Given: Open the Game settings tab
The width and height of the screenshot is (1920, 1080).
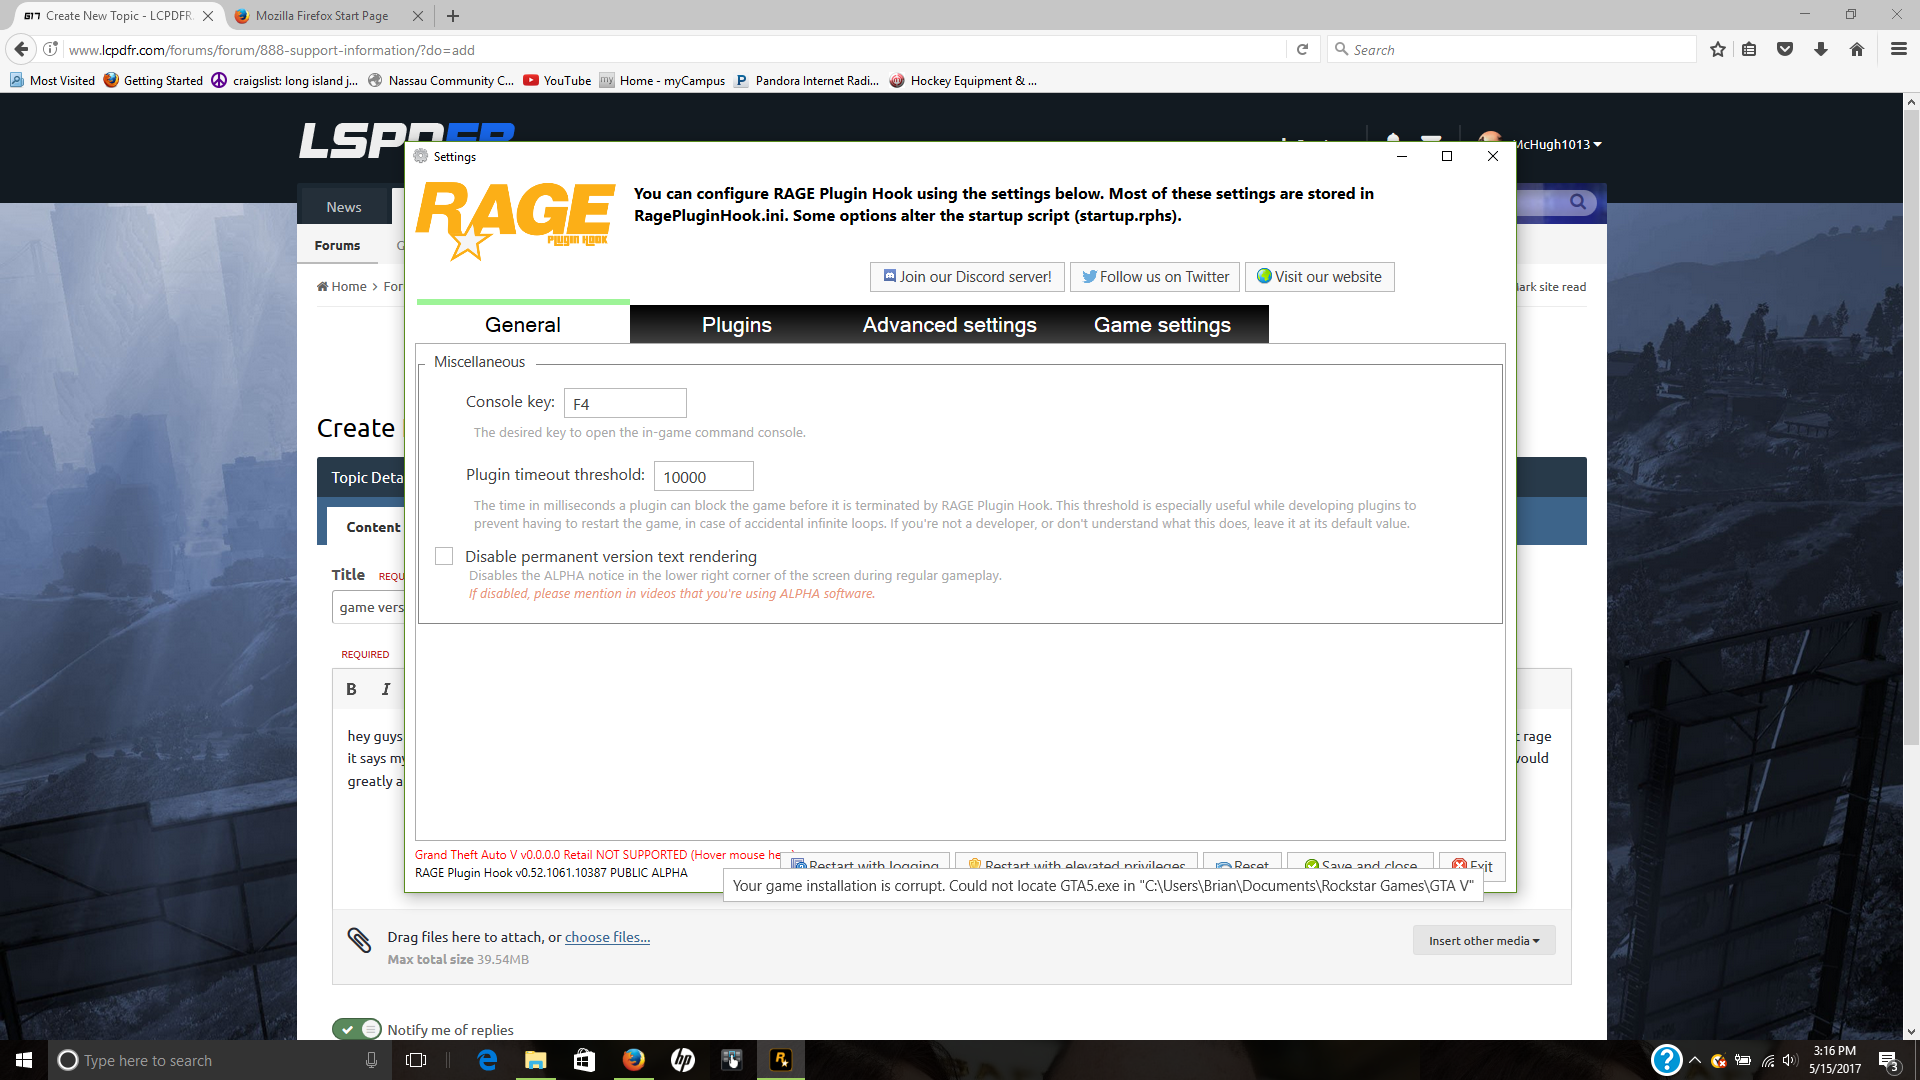Looking at the screenshot, I should [x=1161, y=325].
